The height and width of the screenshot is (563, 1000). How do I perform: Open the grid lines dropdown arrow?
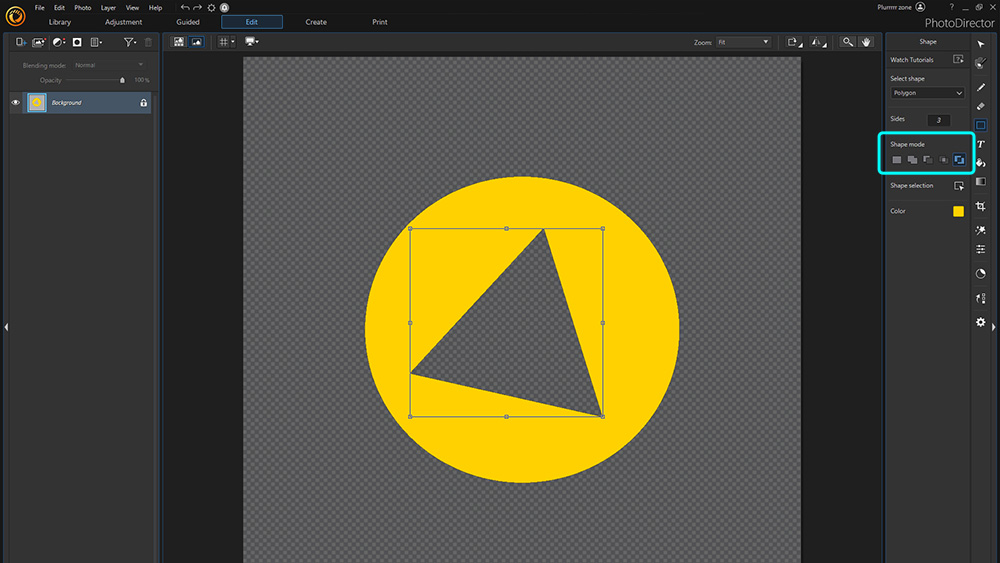pyautogui.click(x=233, y=42)
